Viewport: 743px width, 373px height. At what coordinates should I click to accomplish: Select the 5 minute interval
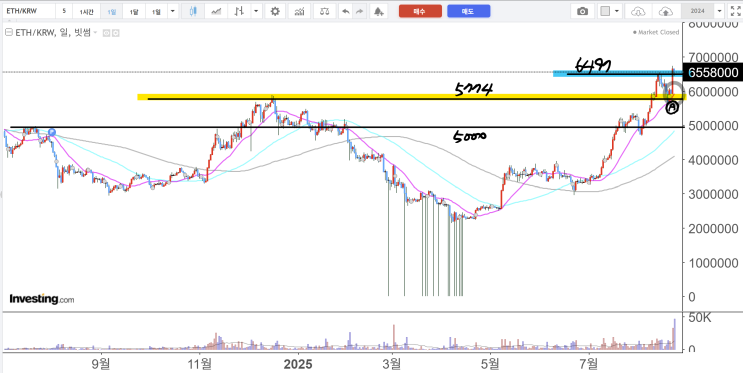64,11
